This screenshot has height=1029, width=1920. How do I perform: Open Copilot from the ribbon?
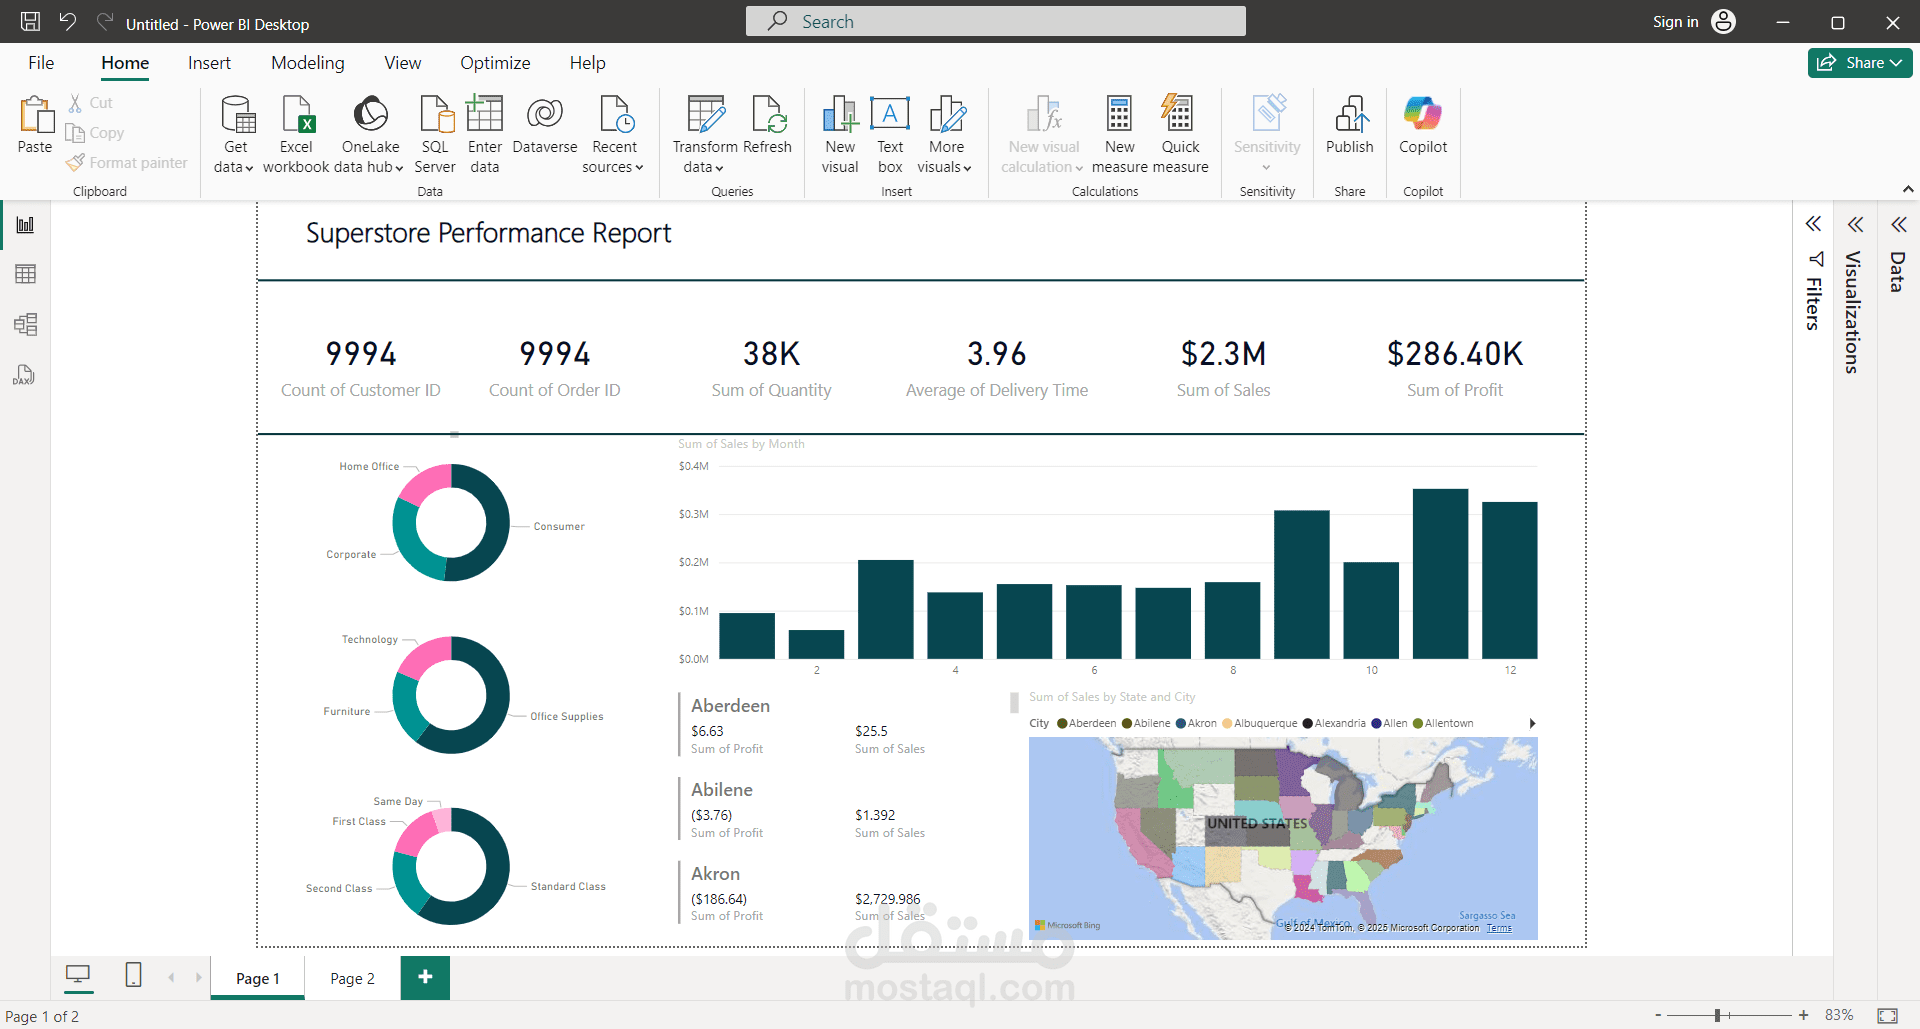(x=1423, y=130)
